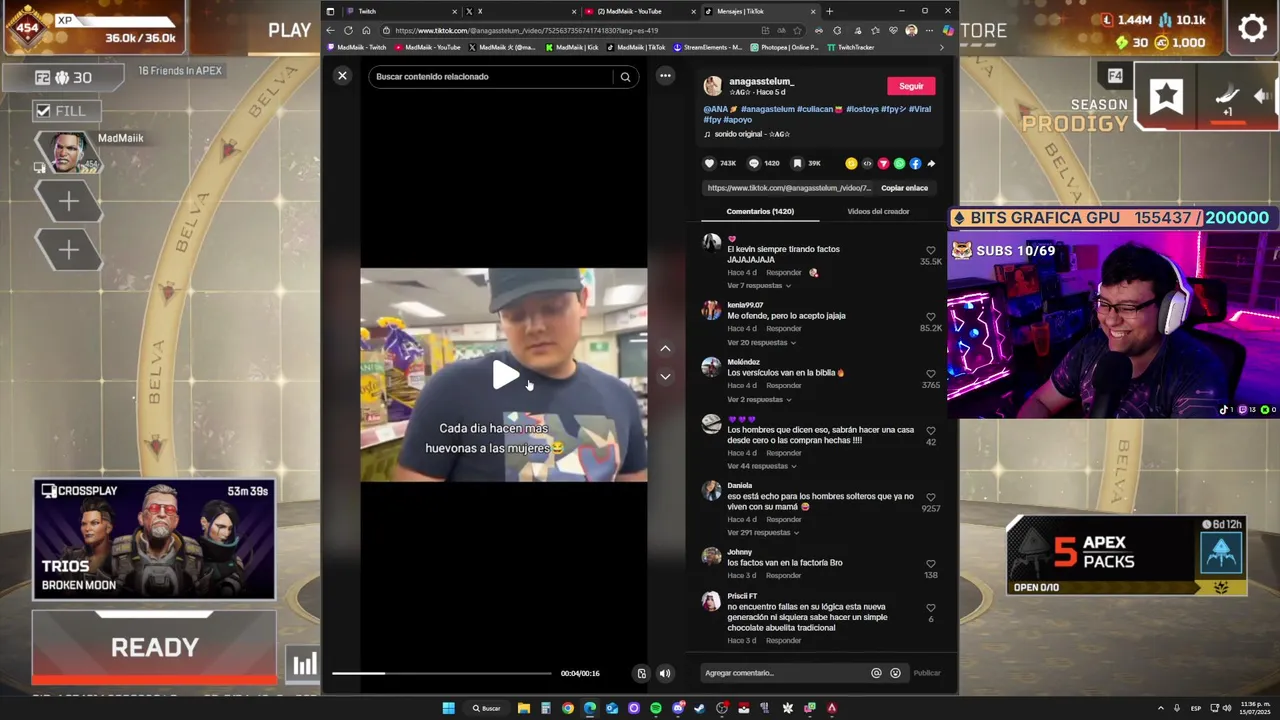
Task: Click Responder under Johnny's comment
Action: (x=784, y=576)
